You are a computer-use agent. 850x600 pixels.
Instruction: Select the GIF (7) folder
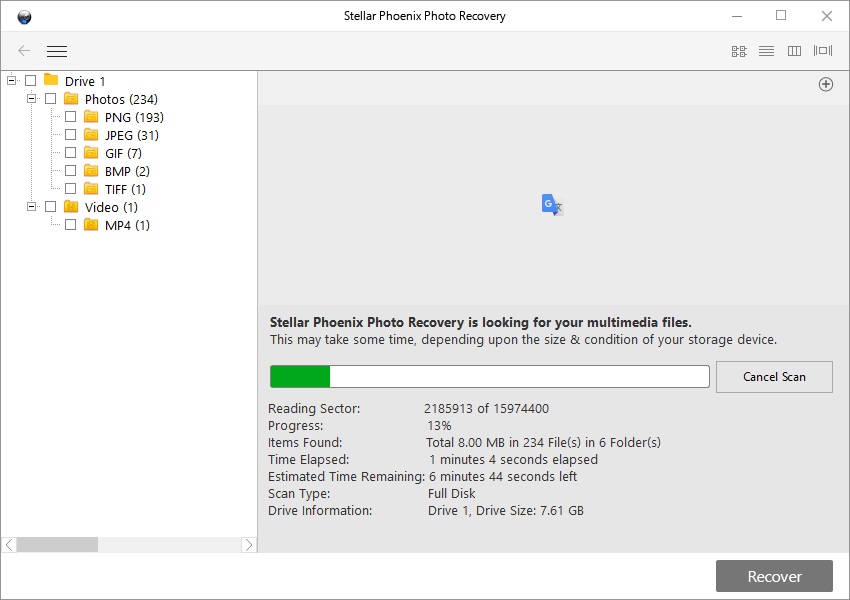[122, 153]
